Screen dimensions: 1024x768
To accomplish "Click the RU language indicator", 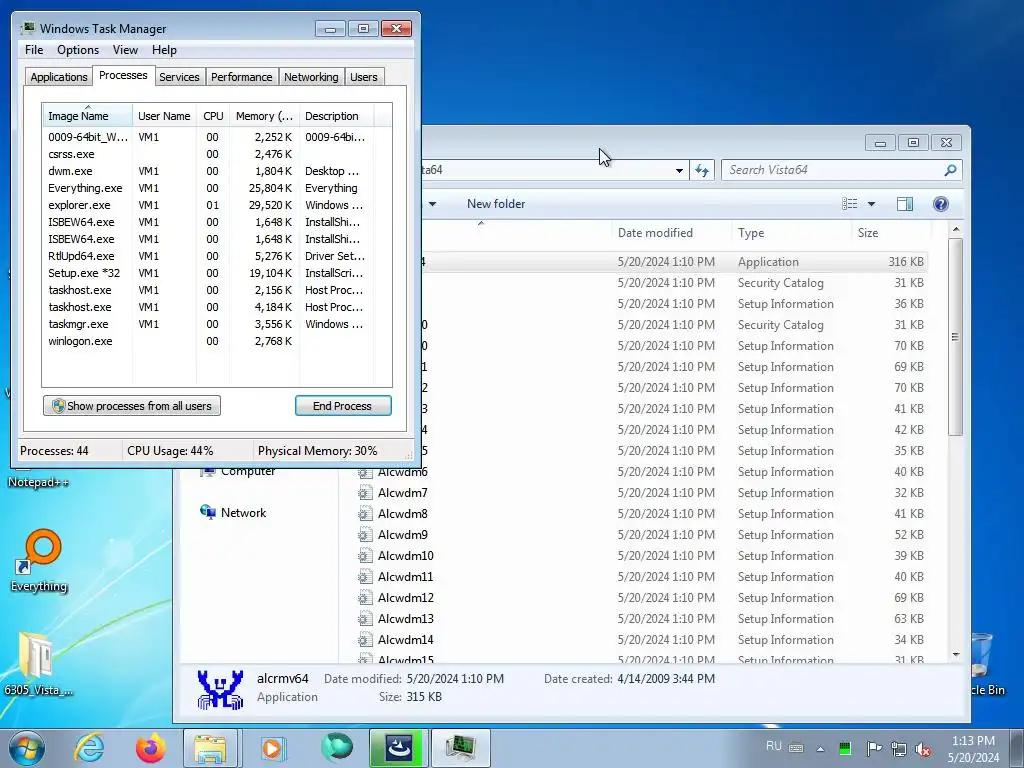I will [774, 746].
